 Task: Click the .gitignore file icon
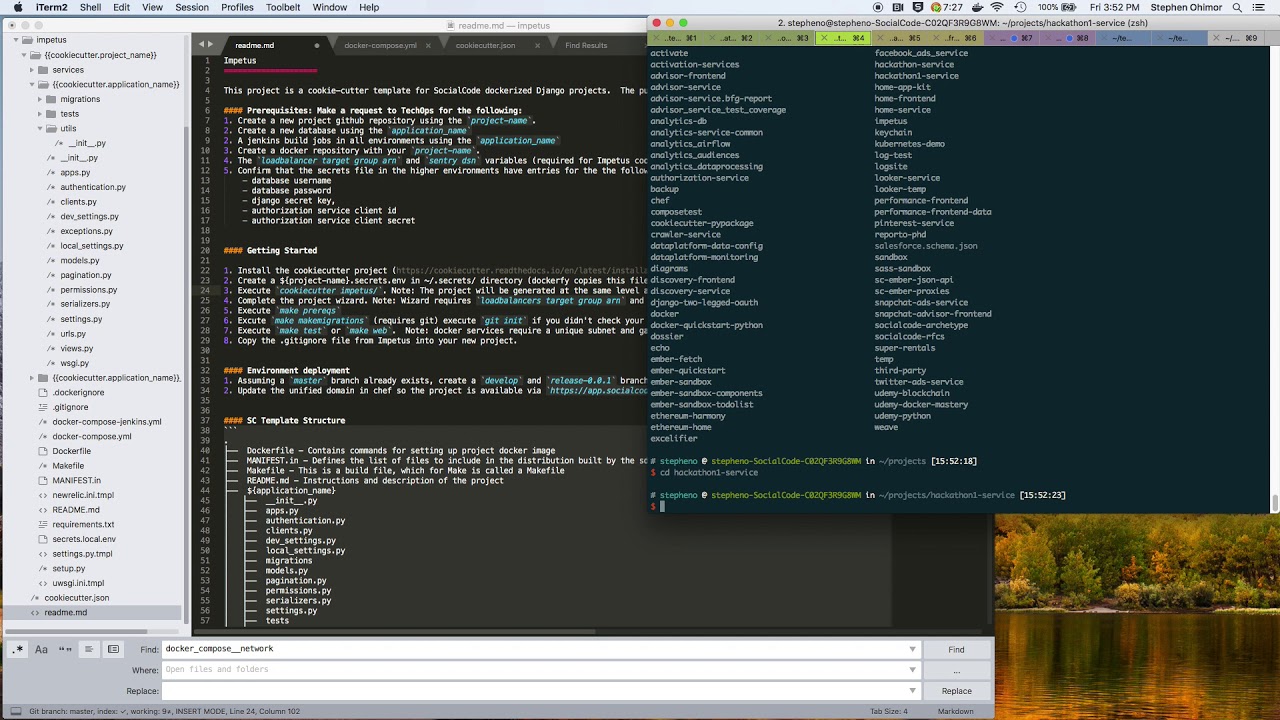(x=43, y=407)
